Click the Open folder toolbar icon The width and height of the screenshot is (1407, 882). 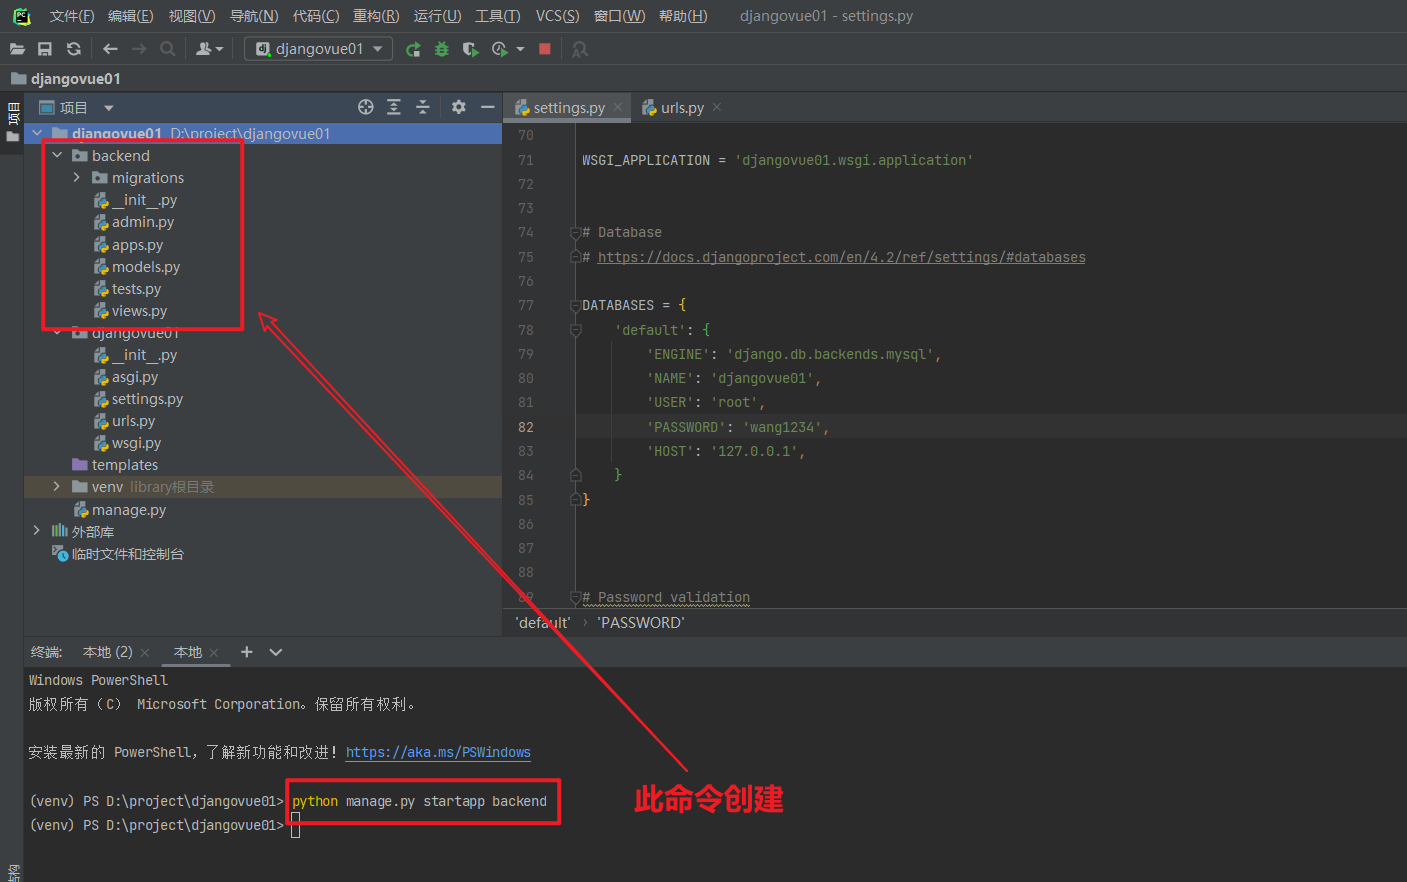[x=17, y=49]
